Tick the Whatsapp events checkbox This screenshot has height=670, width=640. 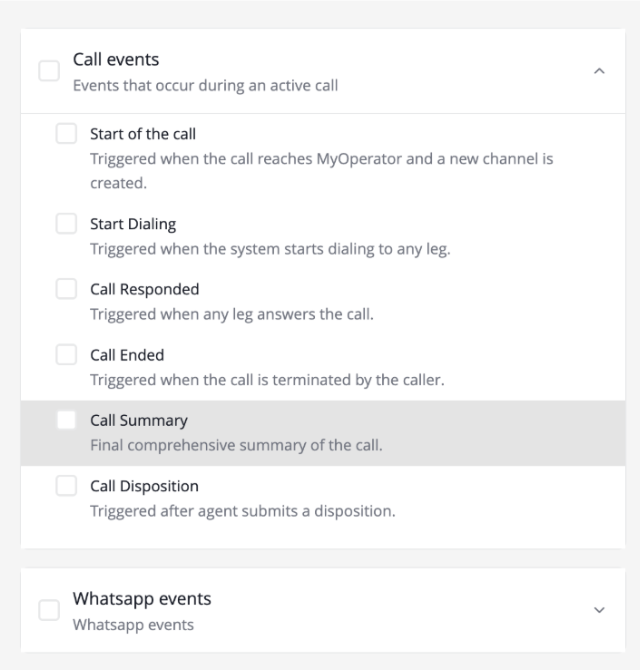click(49, 610)
